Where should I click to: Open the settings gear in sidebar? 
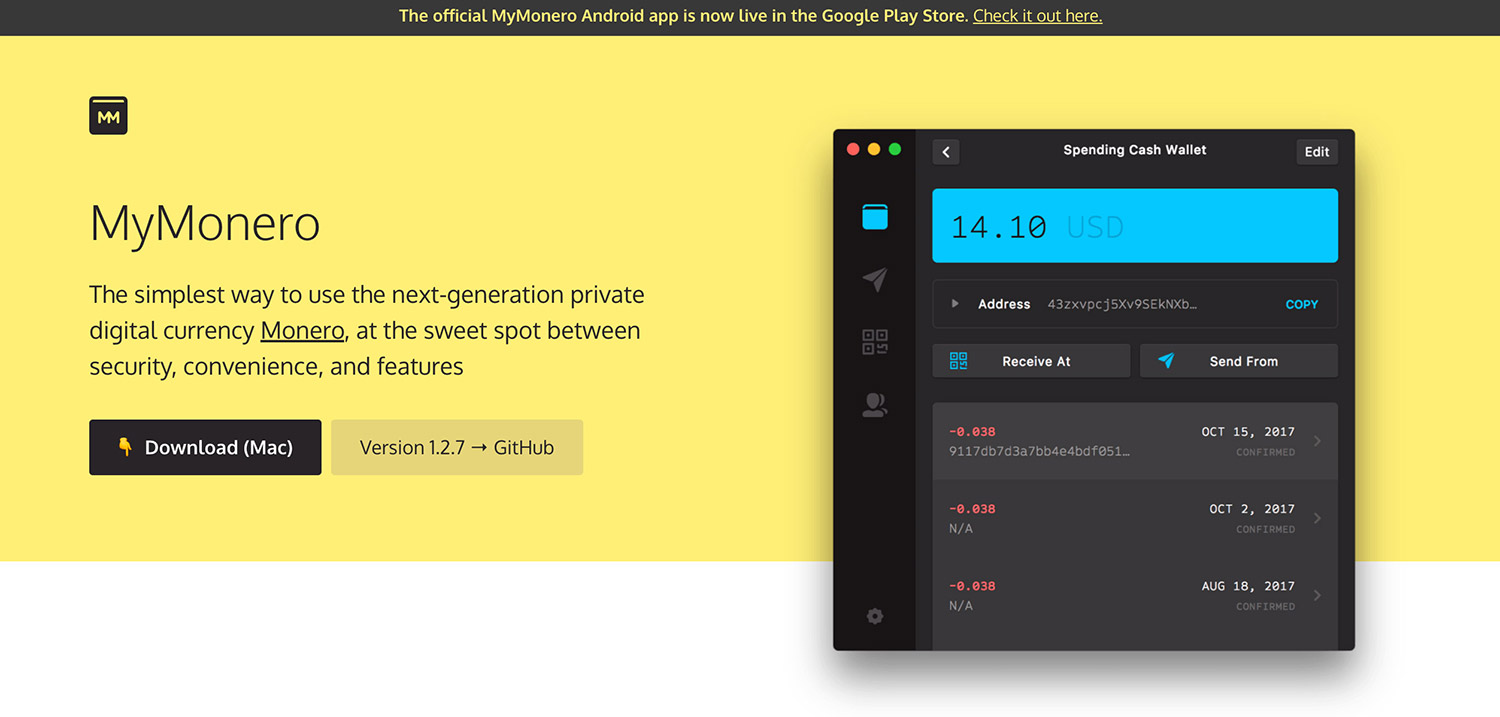[x=875, y=616]
